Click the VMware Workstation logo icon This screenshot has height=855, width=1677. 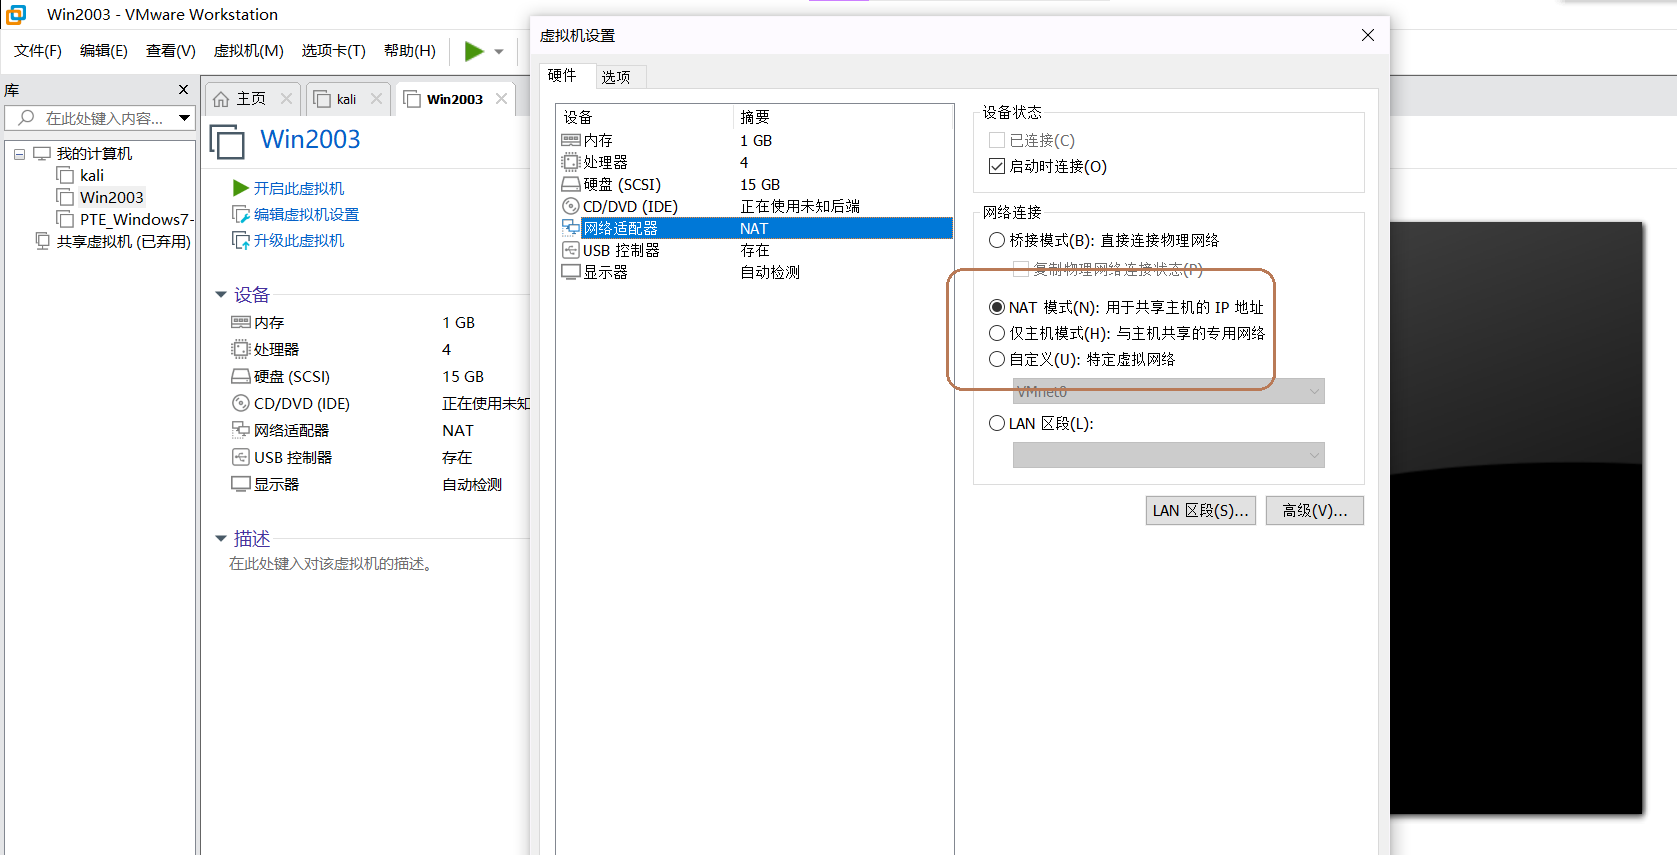coord(16,14)
